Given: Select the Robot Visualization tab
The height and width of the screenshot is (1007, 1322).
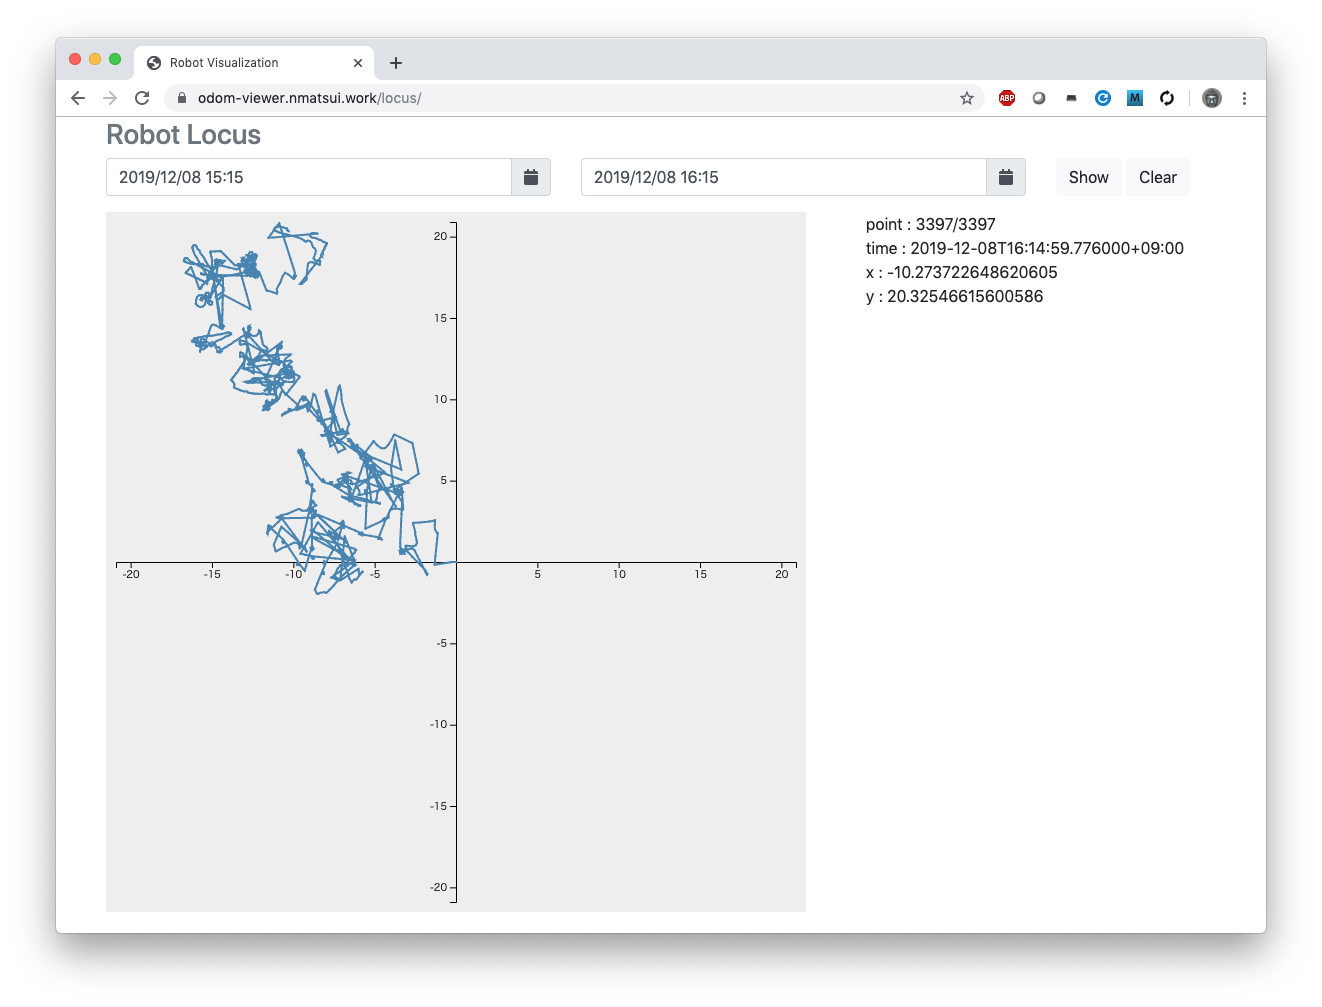Looking at the screenshot, I should (254, 62).
